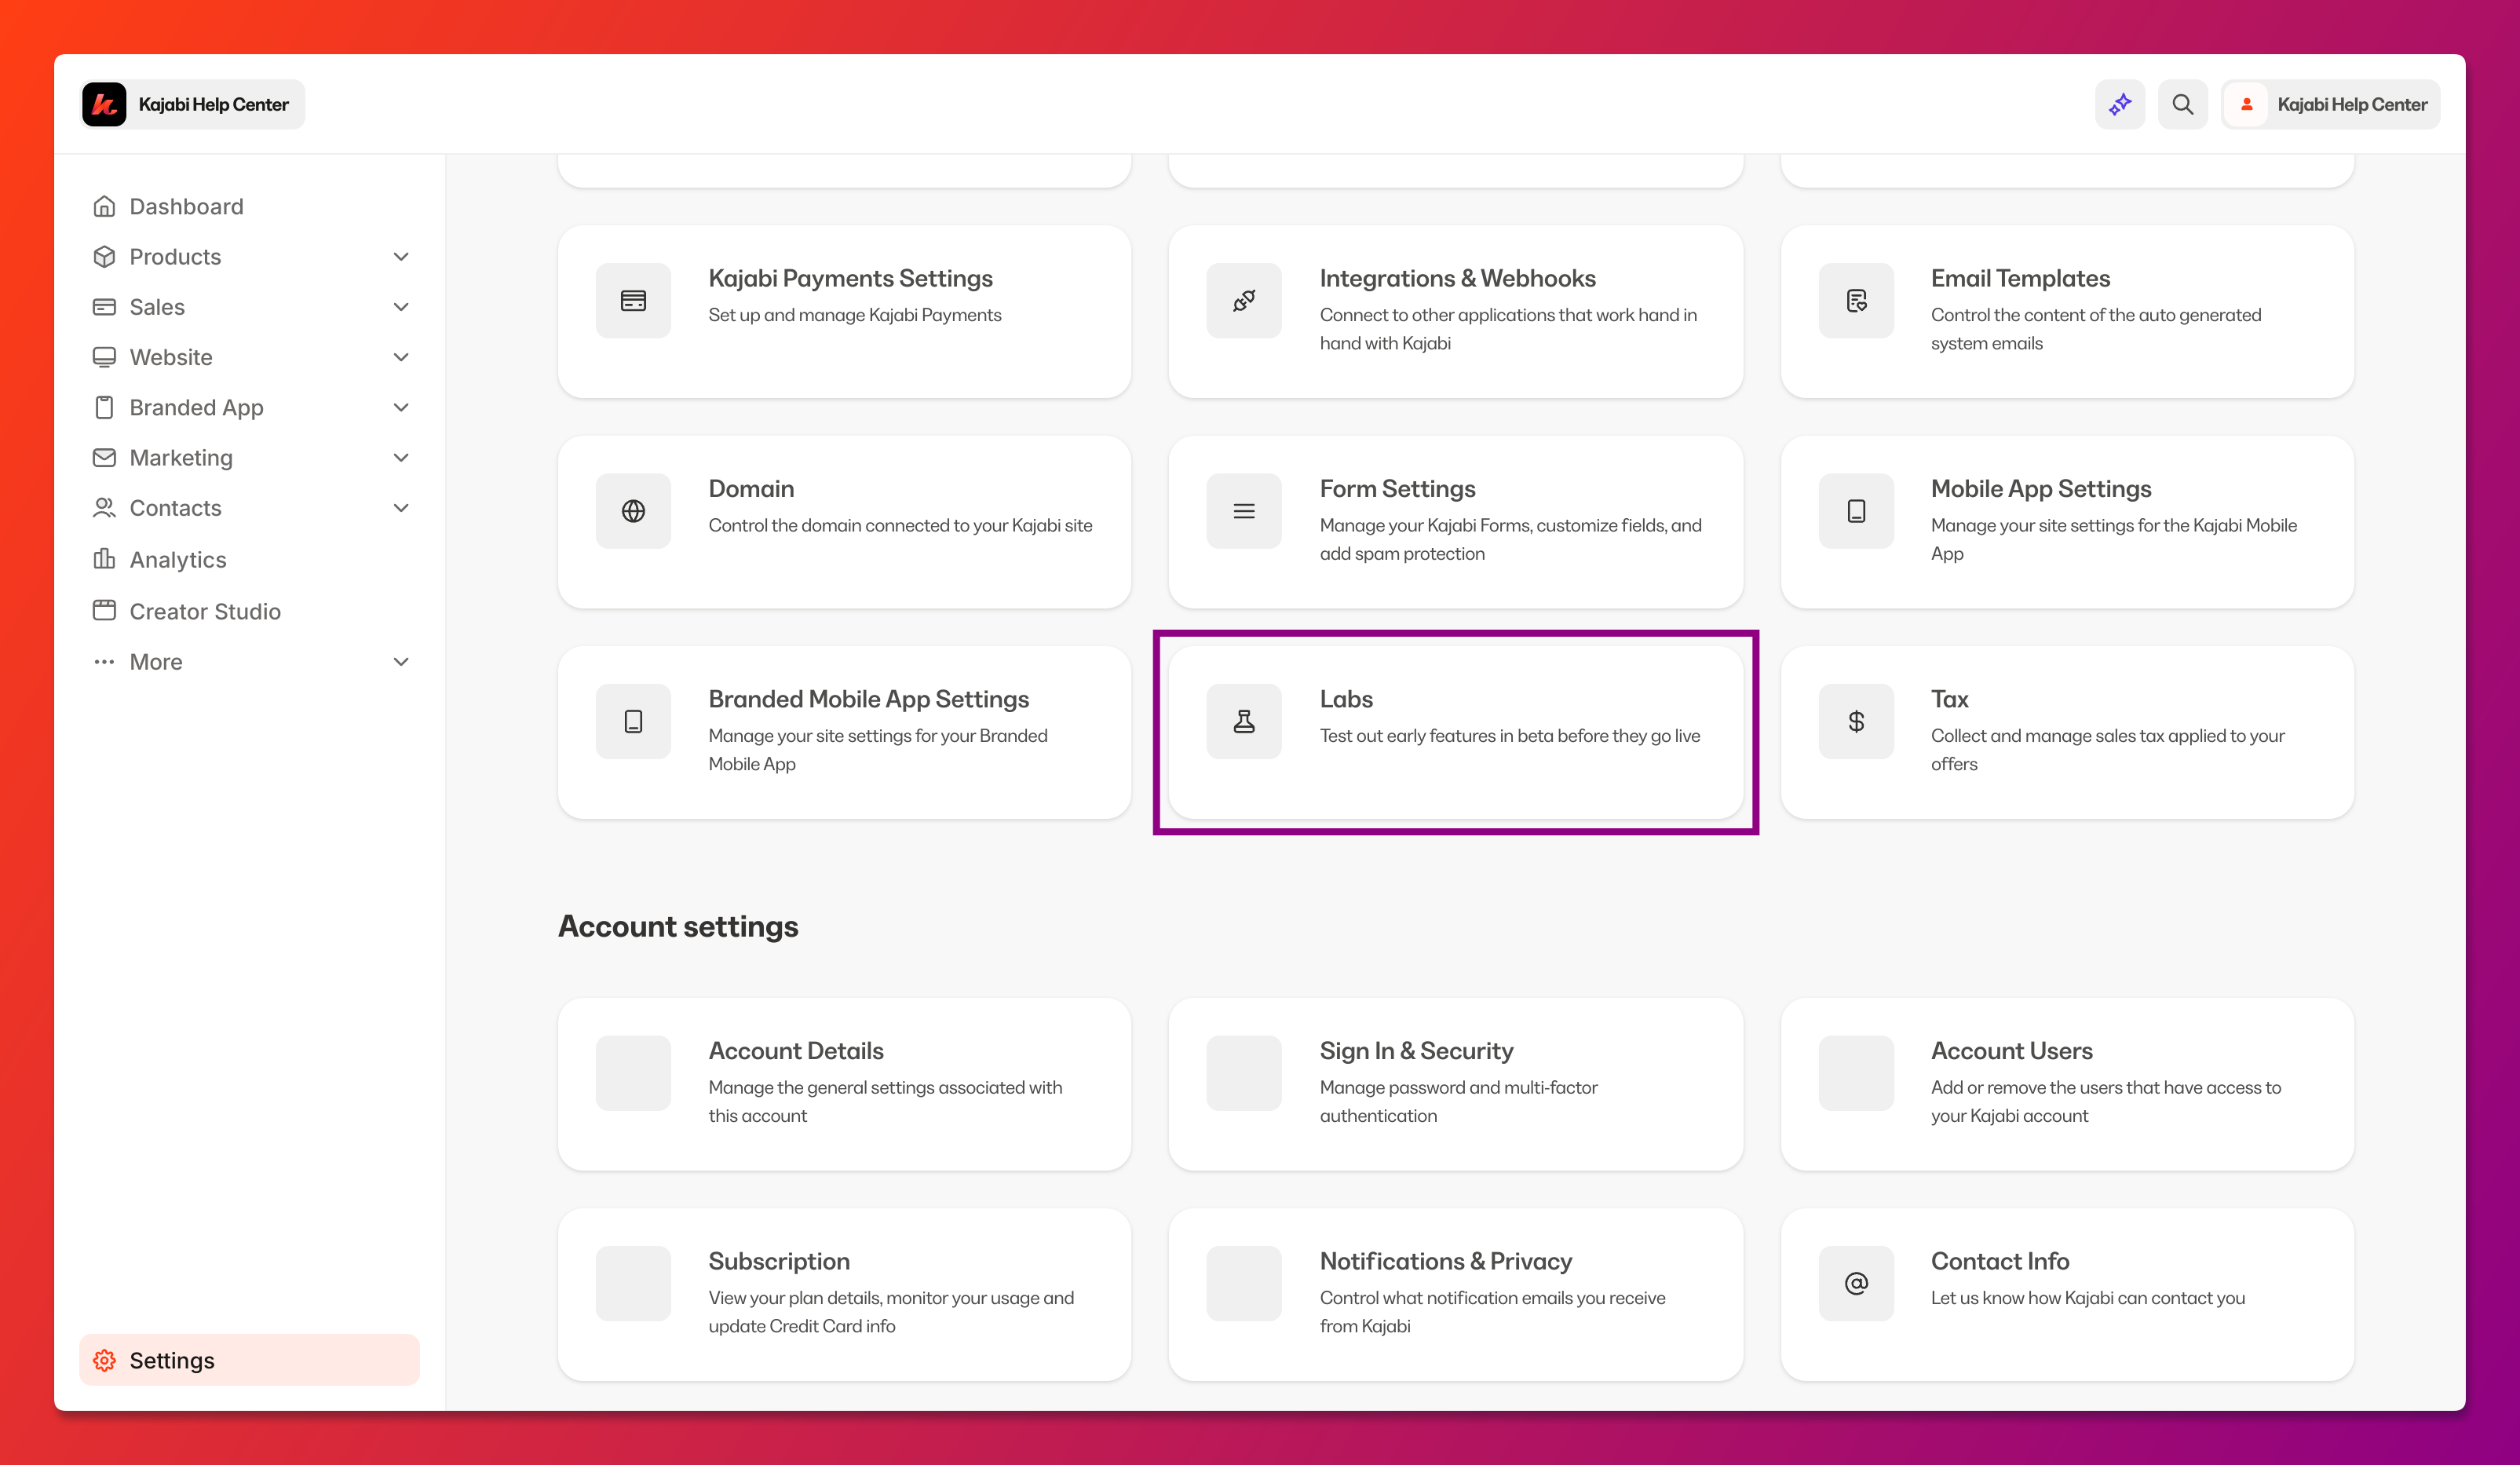The width and height of the screenshot is (2520, 1465).
Task: Click the Notifications & Privacy placeholder icon
Action: click(x=1244, y=1283)
